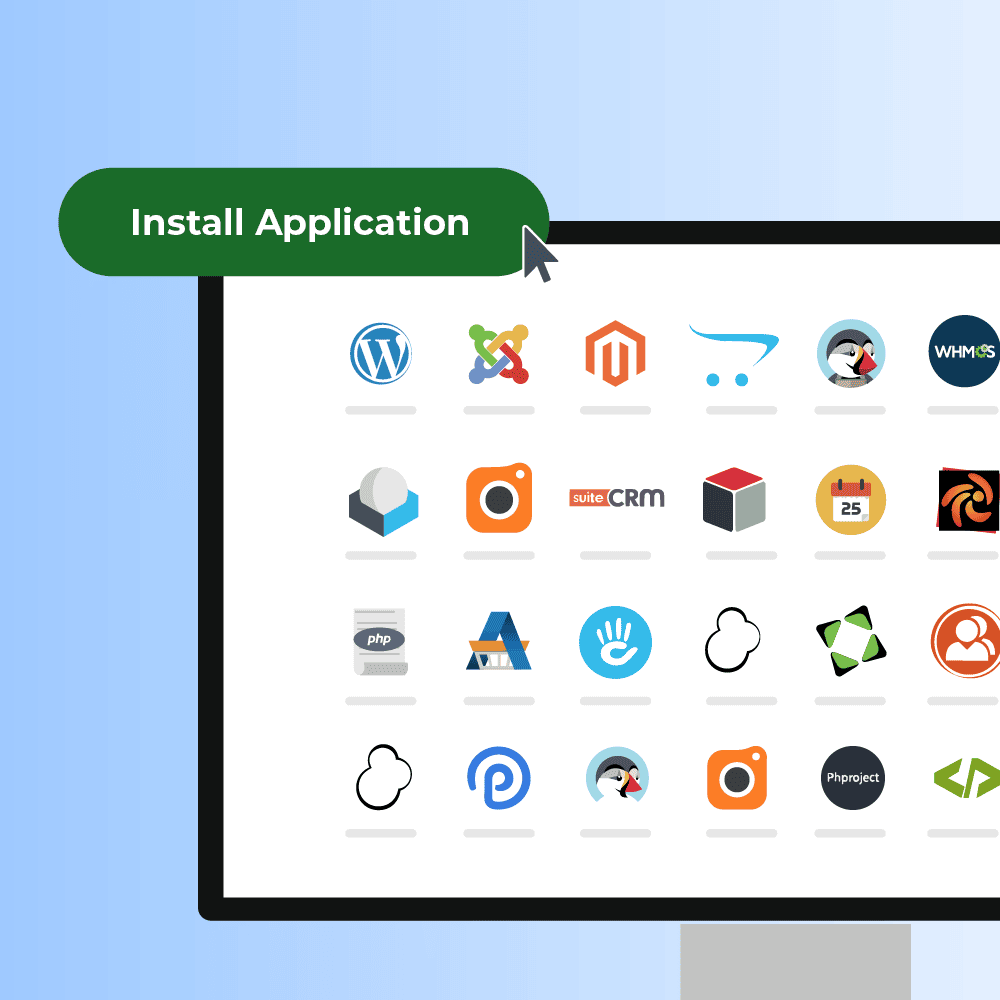
Task: Click the green code brackets icon
Action: (x=965, y=776)
